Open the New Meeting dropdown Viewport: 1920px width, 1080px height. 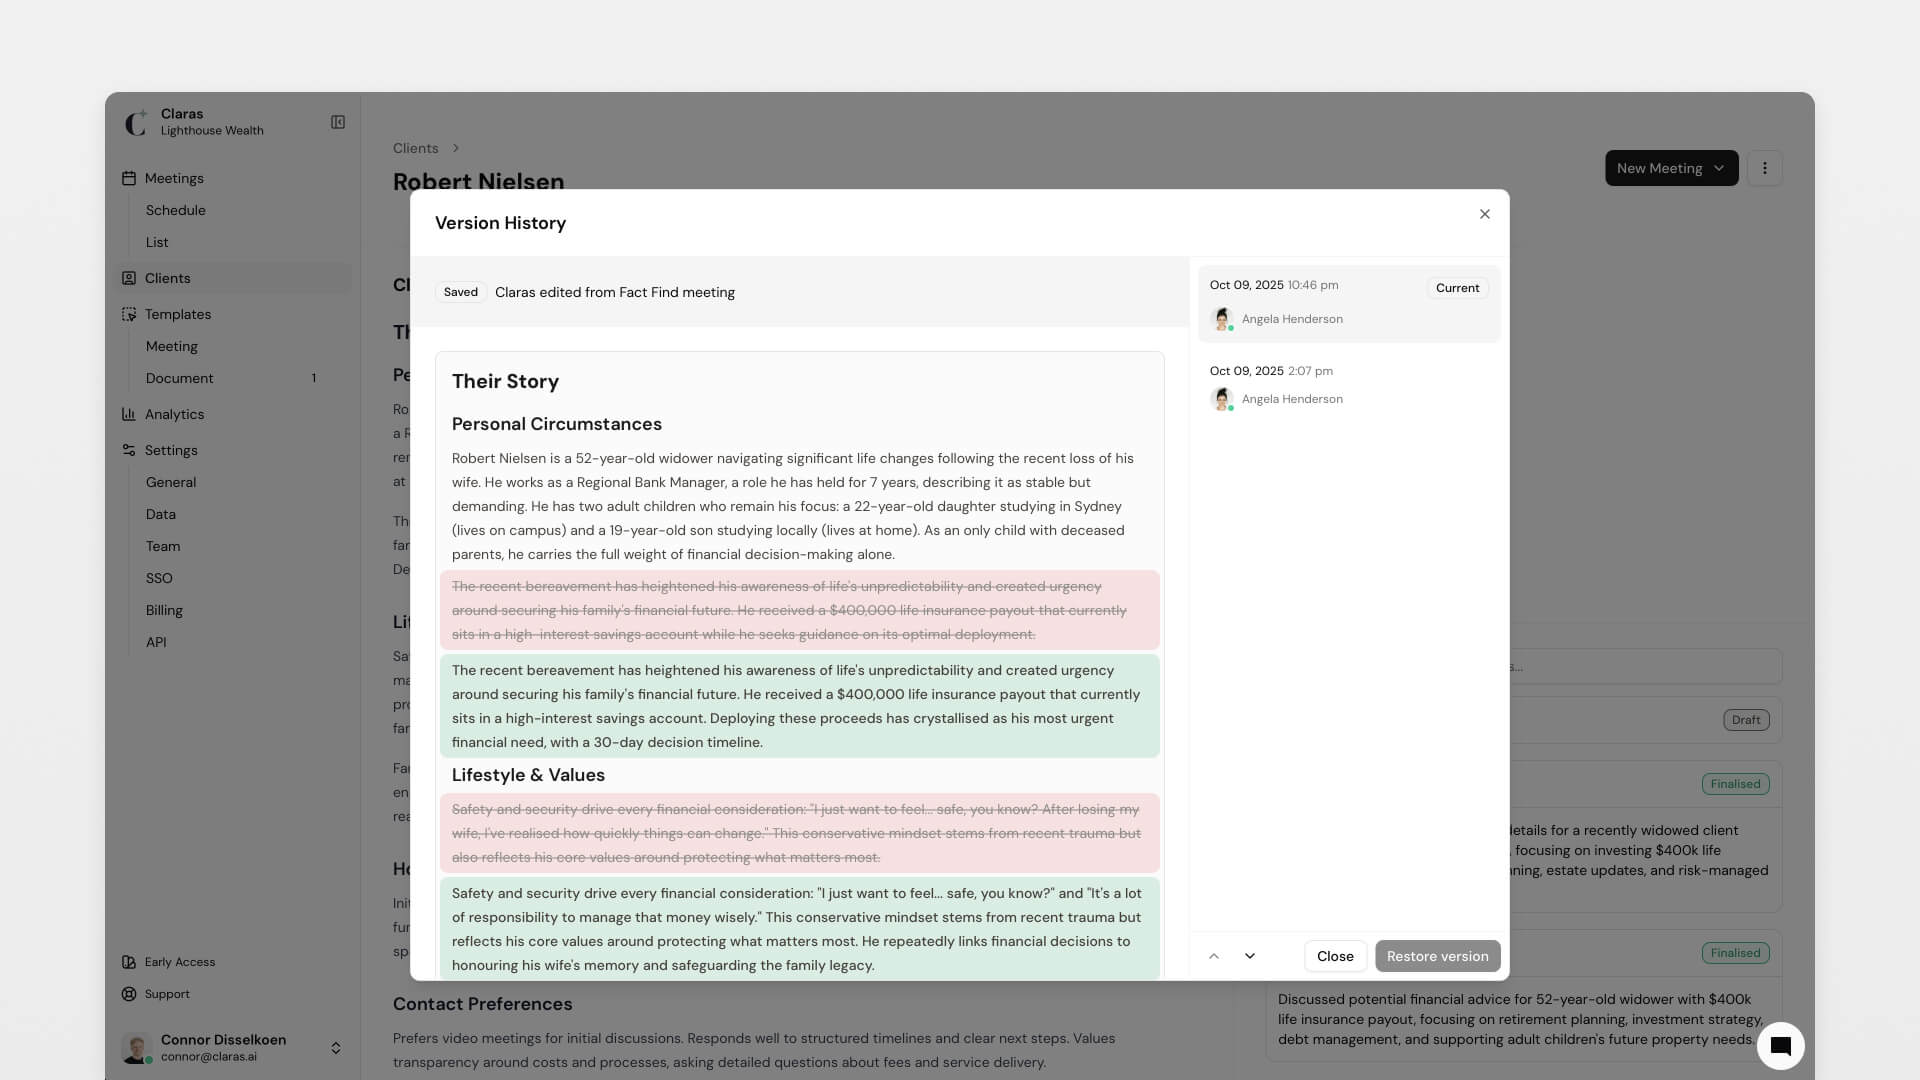(x=1670, y=168)
